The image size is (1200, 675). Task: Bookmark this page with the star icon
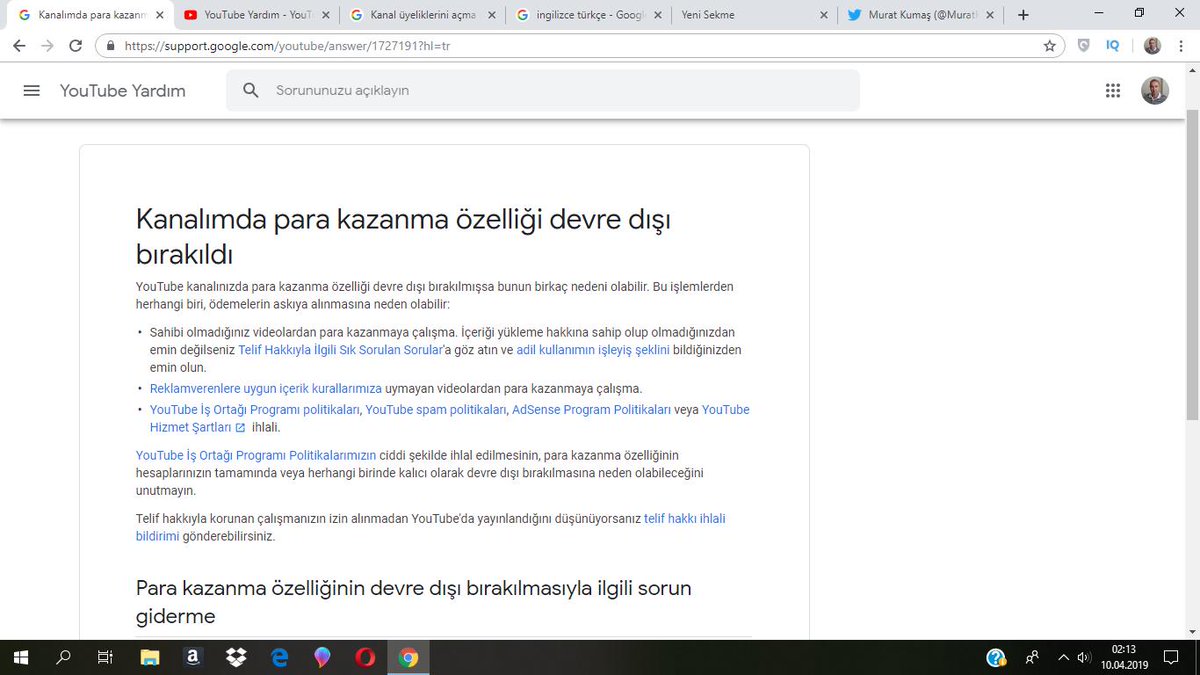[x=1049, y=45]
